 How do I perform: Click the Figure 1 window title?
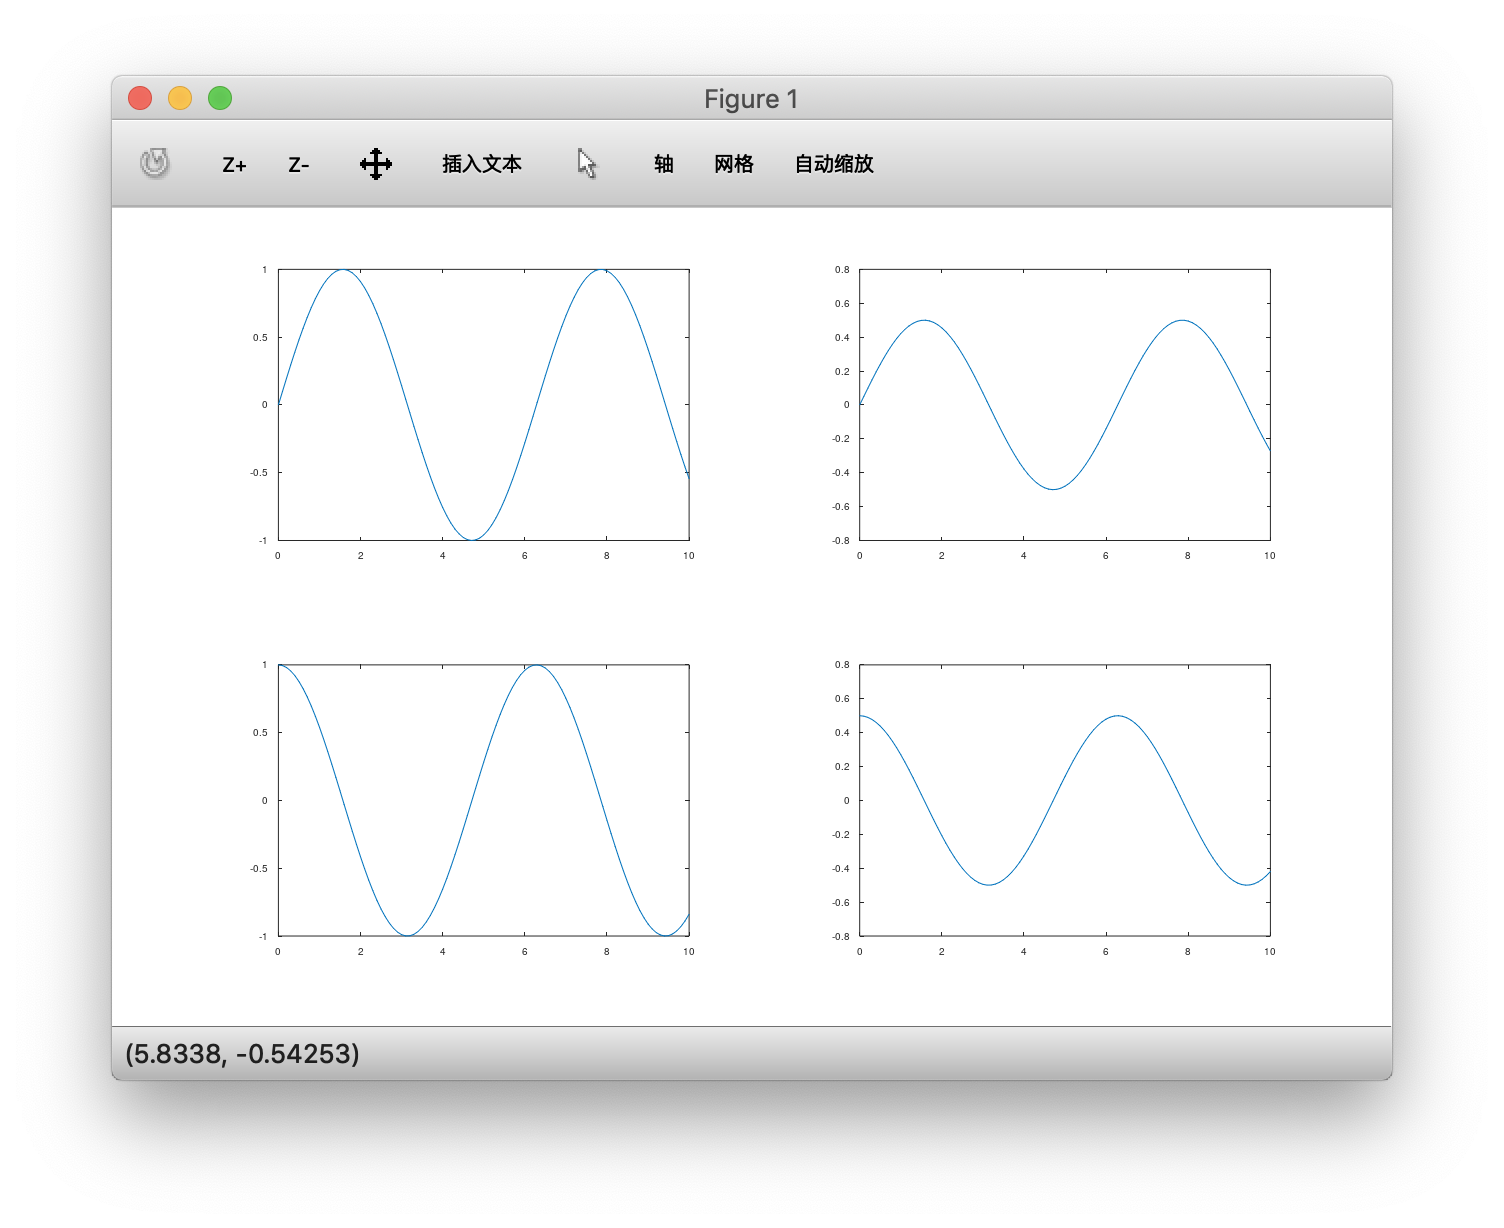pos(751,99)
